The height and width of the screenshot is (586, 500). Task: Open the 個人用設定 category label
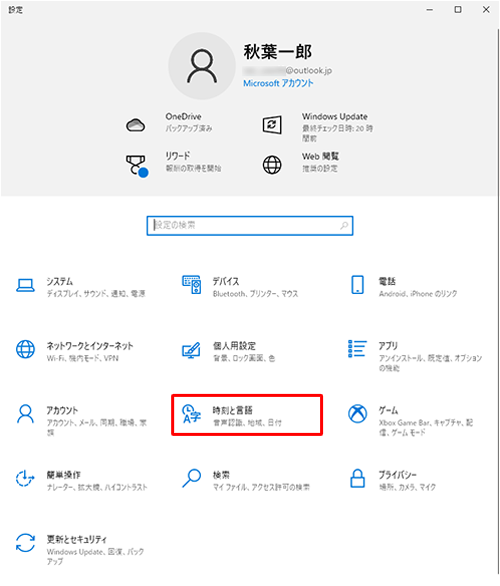pos(234,346)
